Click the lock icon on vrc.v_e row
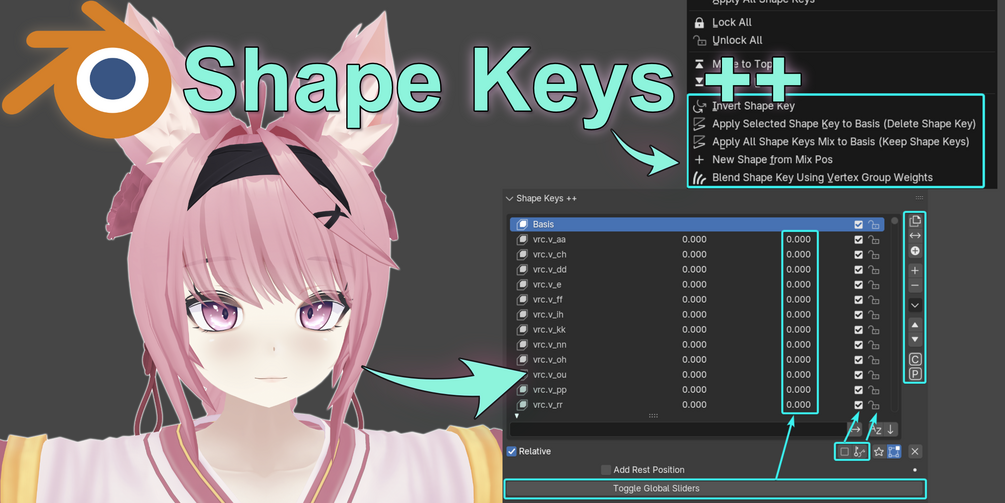 point(874,284)
